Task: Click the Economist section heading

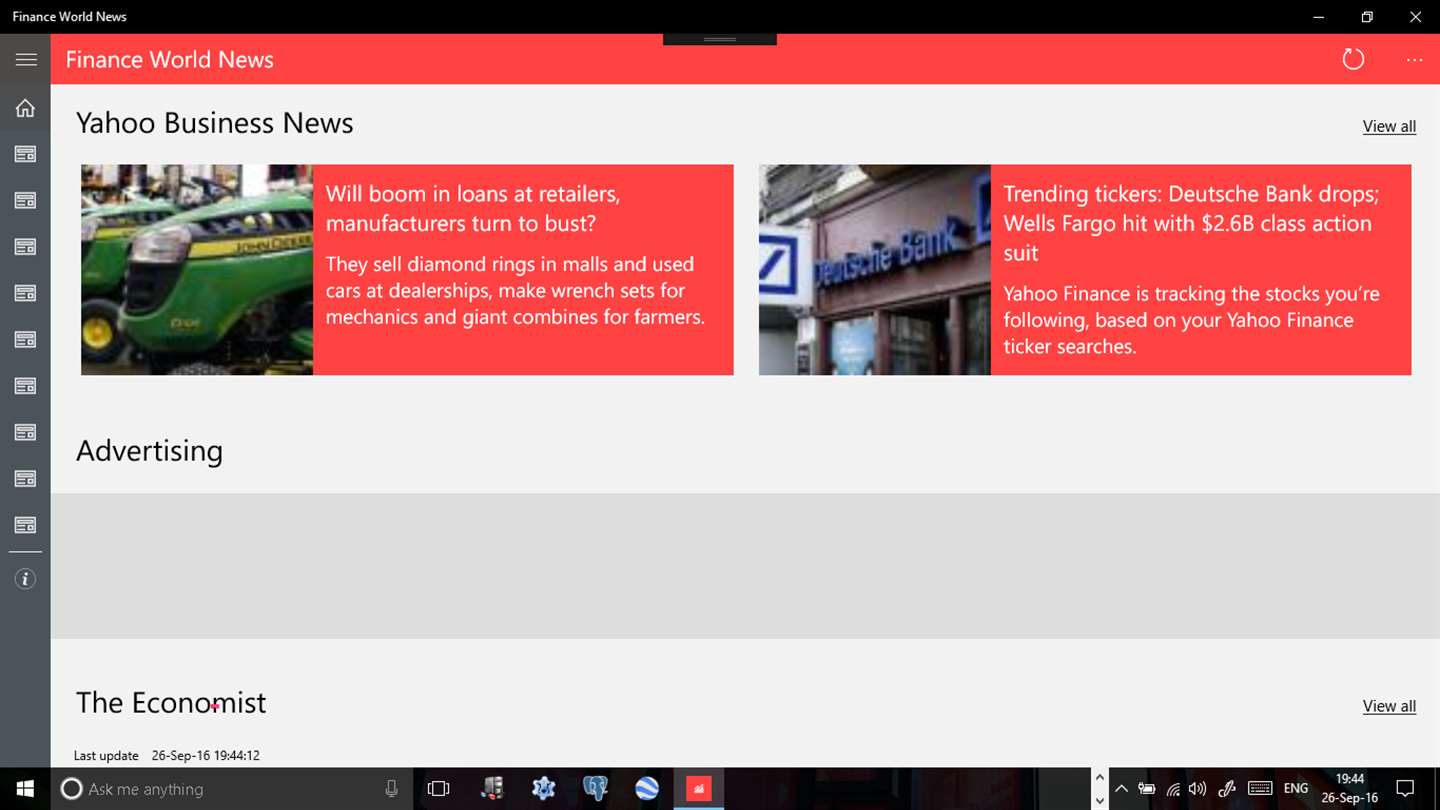Action: click(x=171, y=703)
